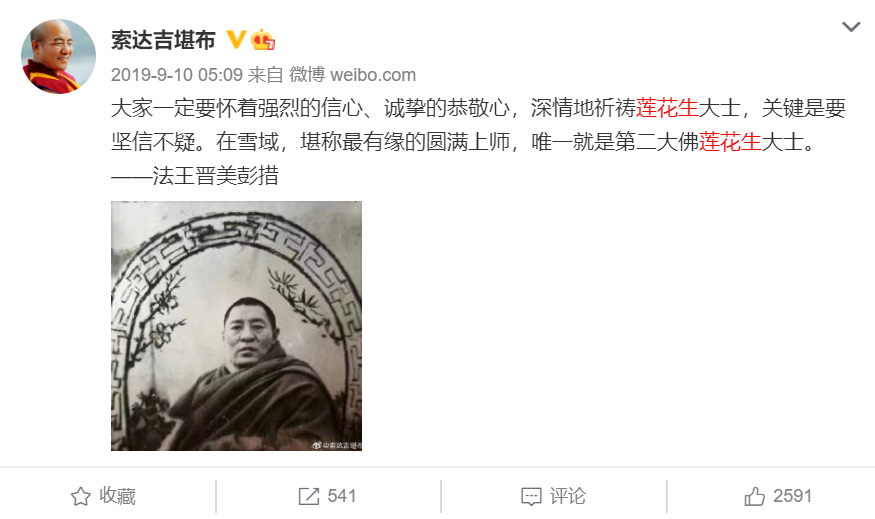Click the thumbs-up like icon
This screenshot has width=875, height=519.
click(x=754, y=496)
